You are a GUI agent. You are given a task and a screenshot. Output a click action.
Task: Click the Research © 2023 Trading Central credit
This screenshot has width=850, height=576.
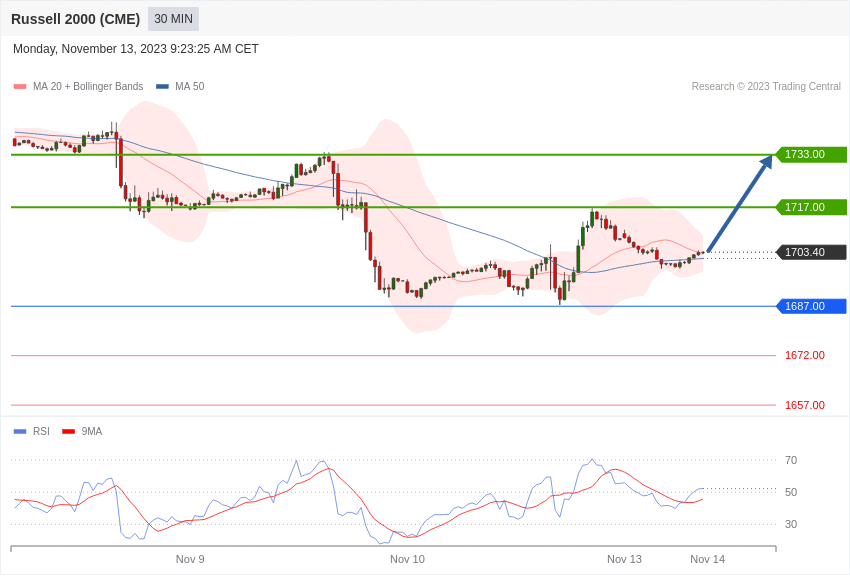tap(766, 87)
